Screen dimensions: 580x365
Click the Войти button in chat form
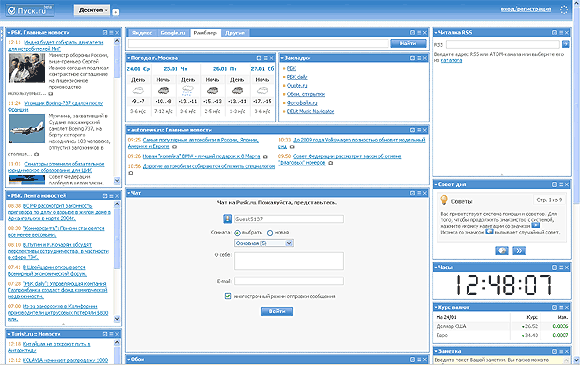click(x=277, y=311)
